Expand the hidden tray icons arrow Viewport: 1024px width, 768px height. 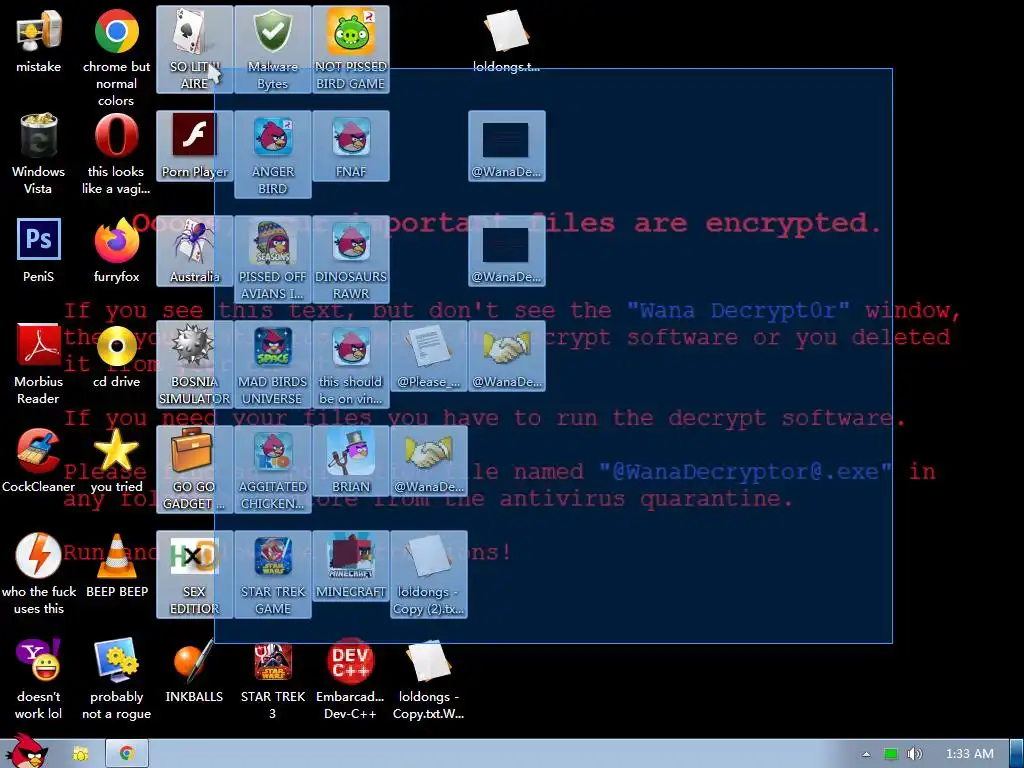click(x=867, y=754)
